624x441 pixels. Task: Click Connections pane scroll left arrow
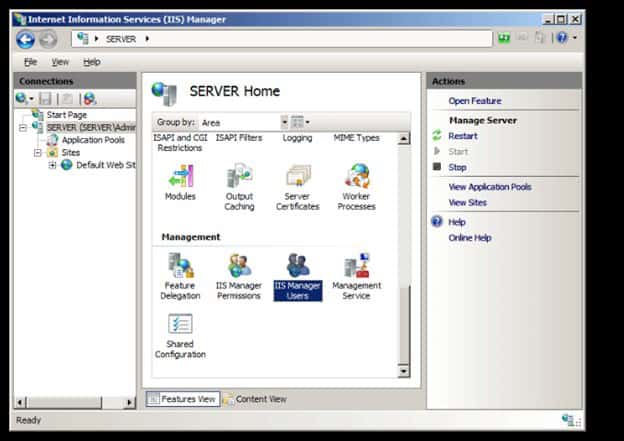coord(20,402)
